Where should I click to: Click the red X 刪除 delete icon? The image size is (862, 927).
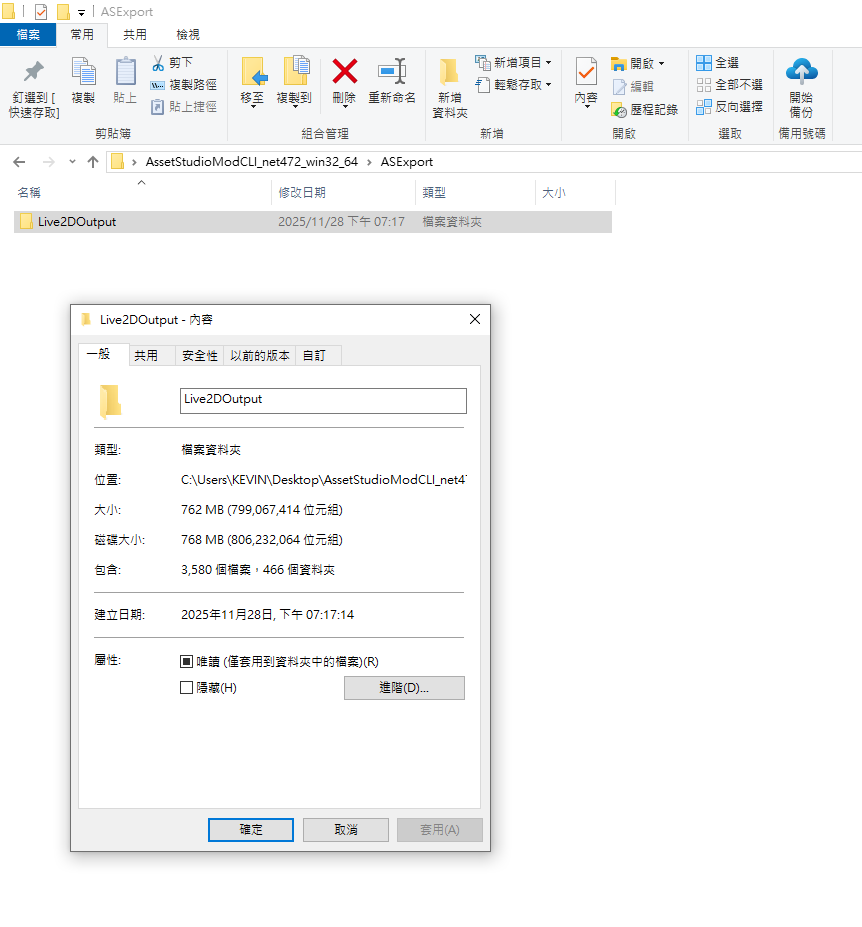(344, 71)
